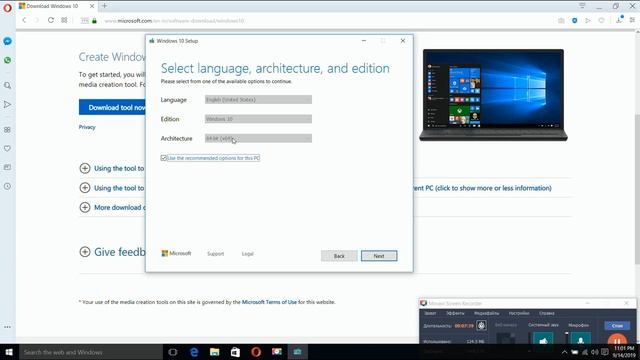This screenshot has height=360, width=640.
Task: Open the tab menu in Opera title bar
Action: pyautogui.click(x=582, y=6)
